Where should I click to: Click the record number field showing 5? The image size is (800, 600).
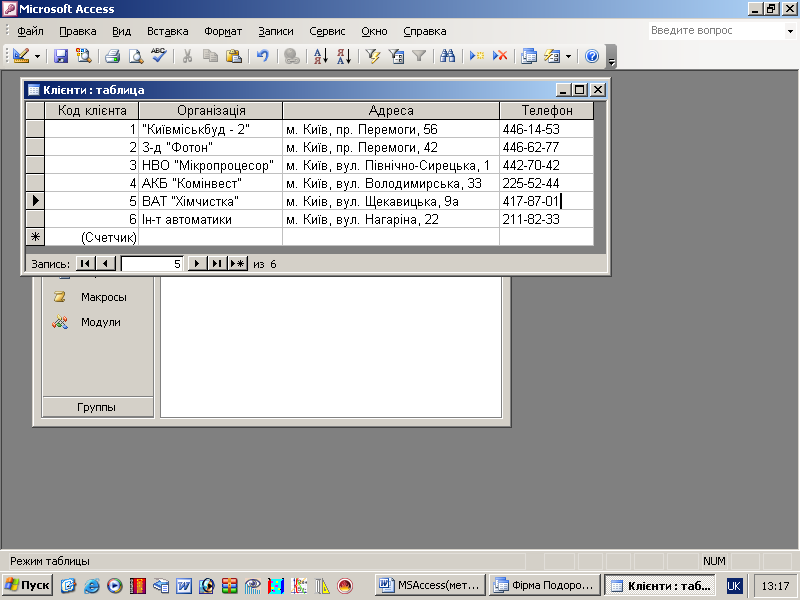click(x=153, y=264)
